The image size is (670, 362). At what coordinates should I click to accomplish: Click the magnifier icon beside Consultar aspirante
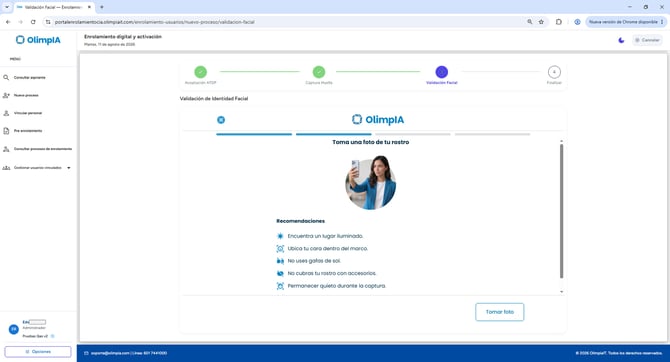pyautogui.click(x=6, y=78)
